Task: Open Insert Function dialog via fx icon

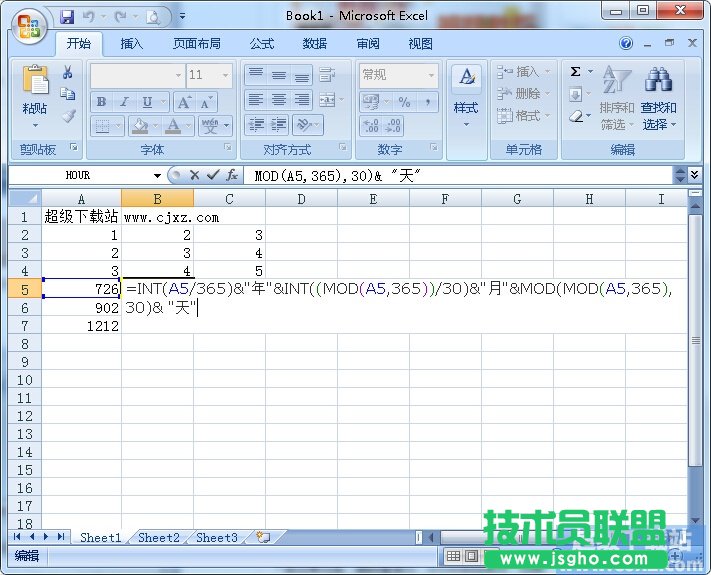Action: click(x=231, y=175)
